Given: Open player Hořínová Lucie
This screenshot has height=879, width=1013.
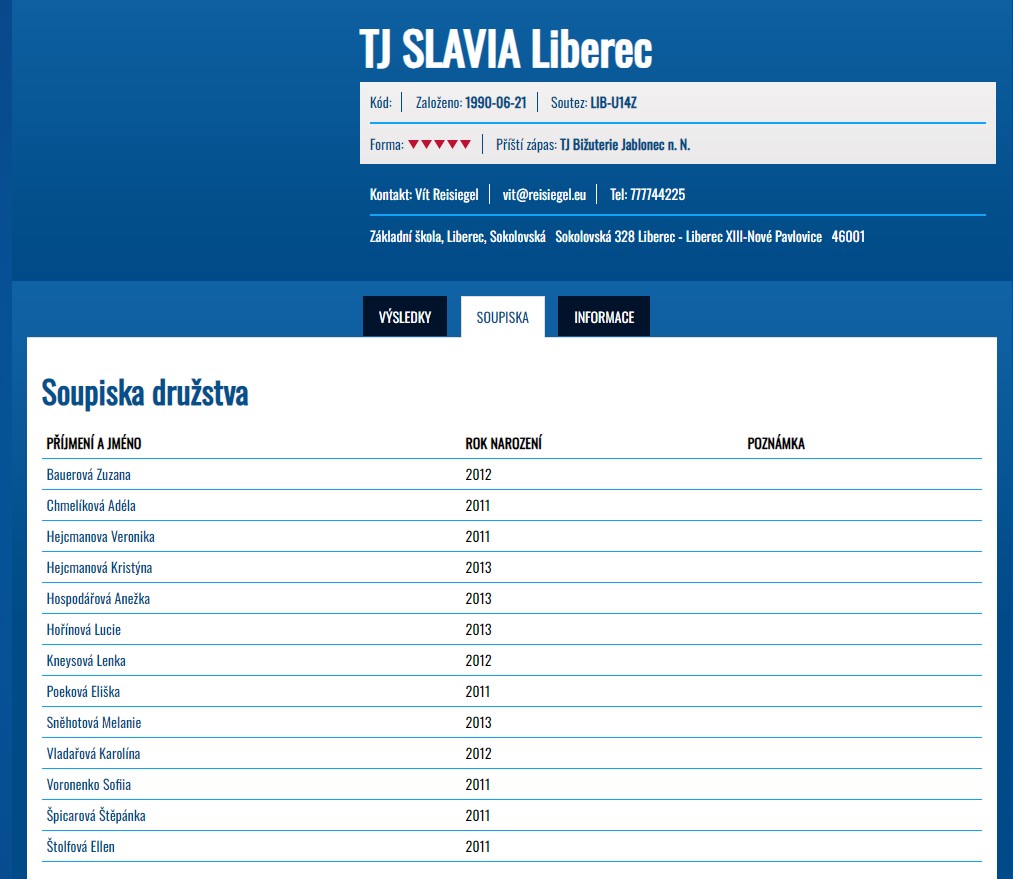Looking at the screenshot, I should 83,630.
